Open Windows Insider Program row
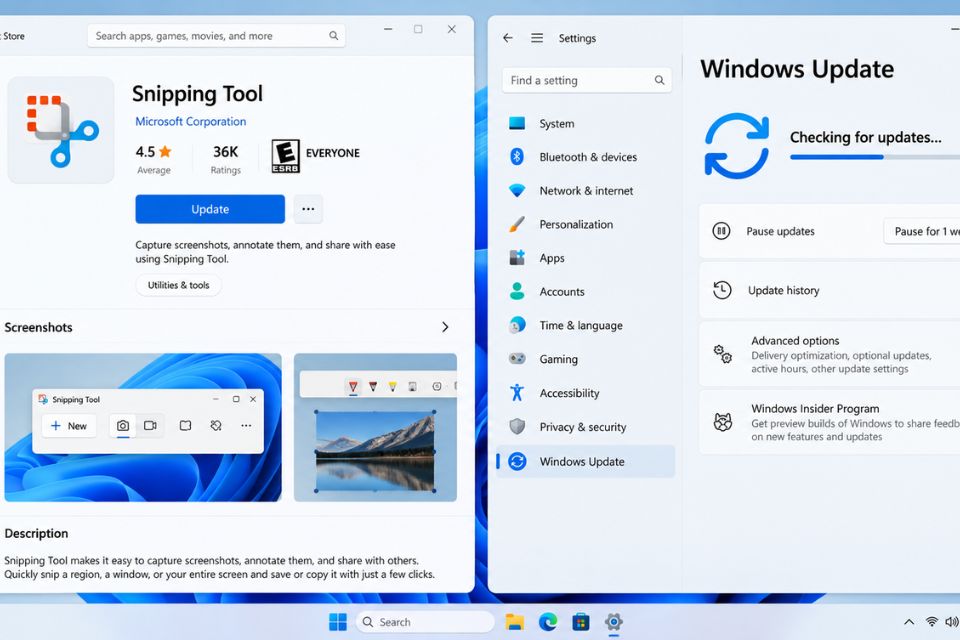Image resolution: width=960 pixels, height=640 pixels. 830,422
